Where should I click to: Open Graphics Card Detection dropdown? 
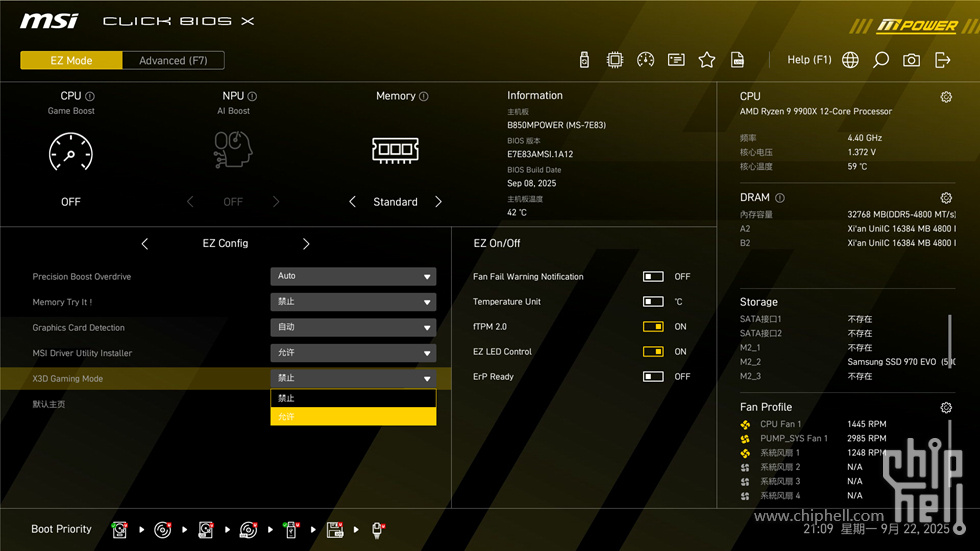[x=353, y=327]
